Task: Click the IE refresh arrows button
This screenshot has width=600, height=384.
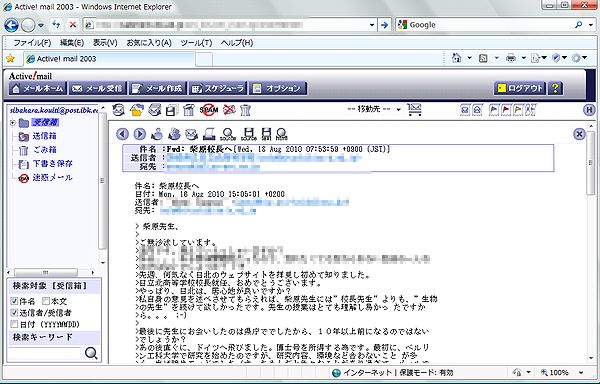Action: click(56, 25)
